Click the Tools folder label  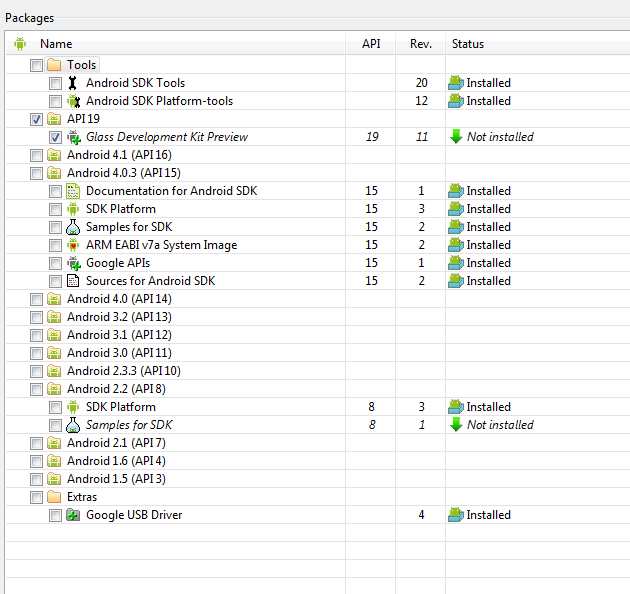(82, 65)
